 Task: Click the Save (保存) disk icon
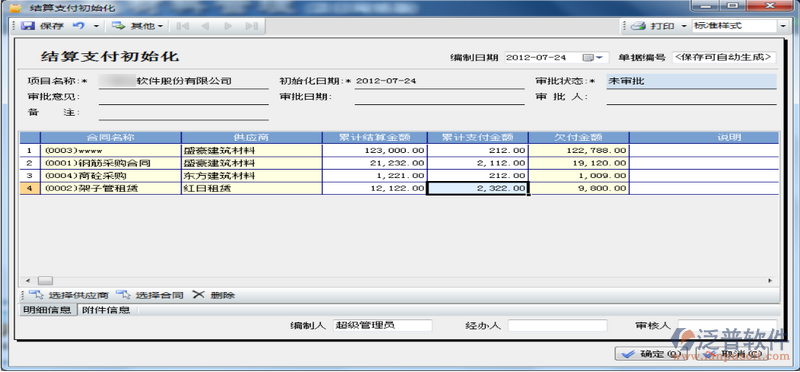tap(28, 26)
